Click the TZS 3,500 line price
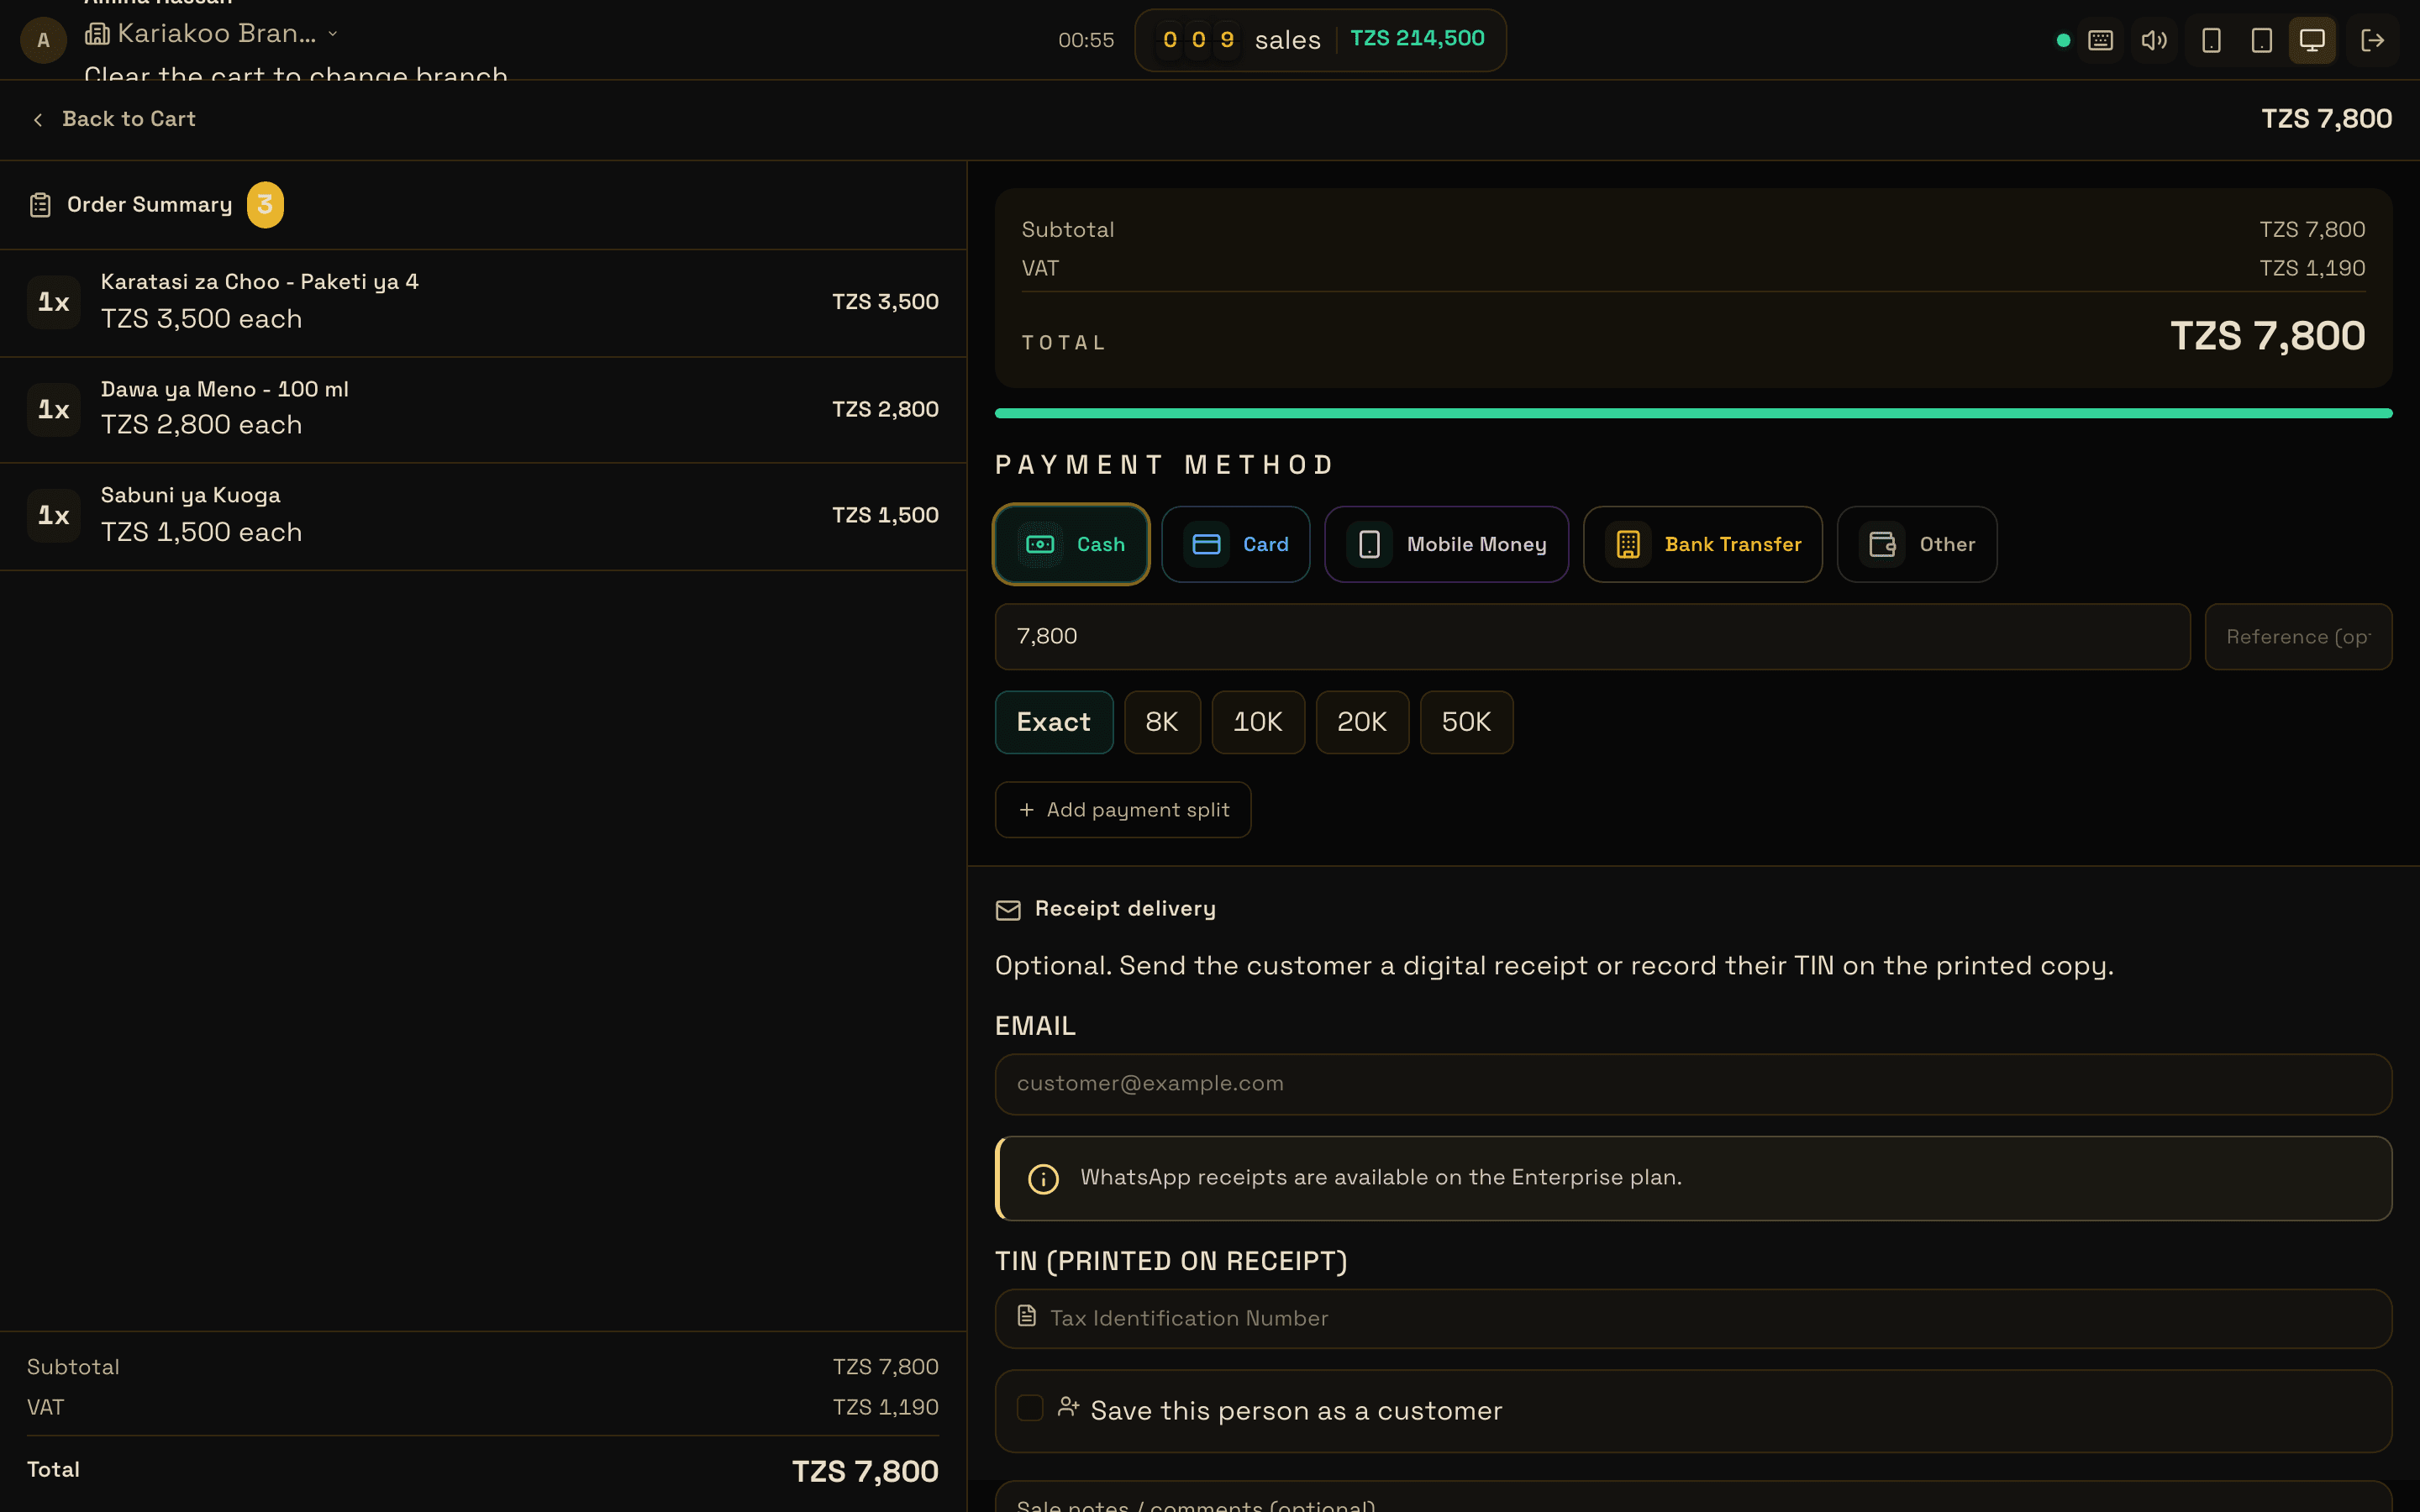Image resolution: width=2420 pixels, height=1512 pixels. point(885,302)
